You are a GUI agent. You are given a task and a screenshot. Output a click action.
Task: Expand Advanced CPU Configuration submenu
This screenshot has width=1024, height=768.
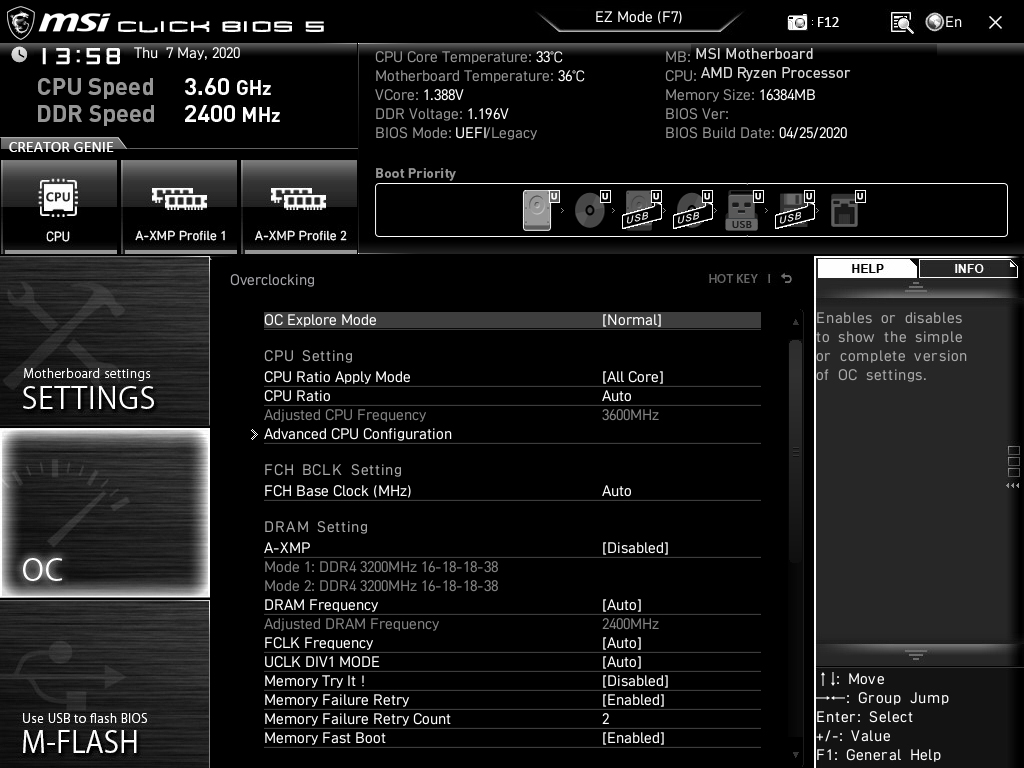click(357, 434)
